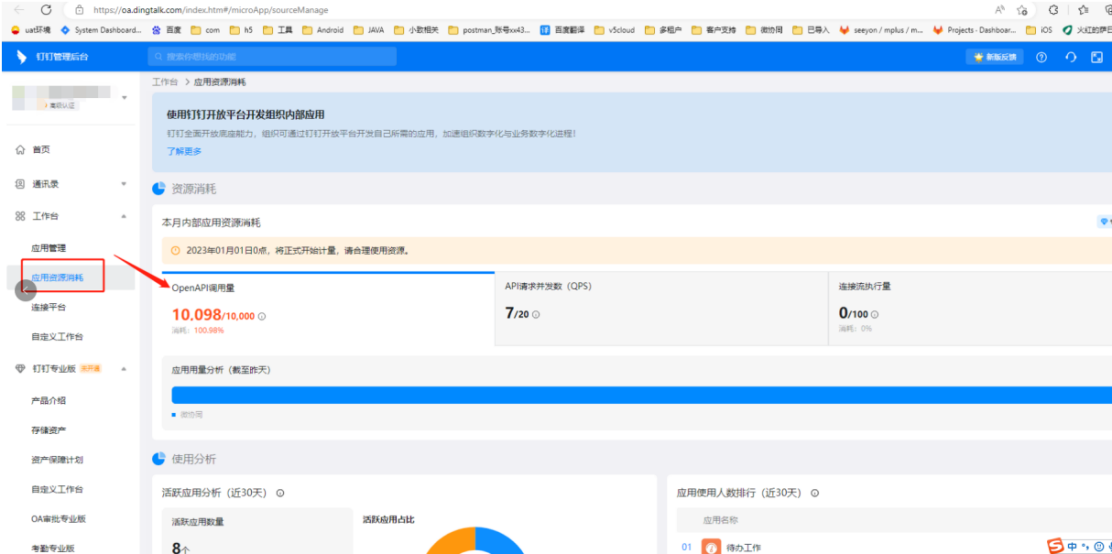Screen dimensions: 1112x554
Task: Click the browser refresh icon
Action: 47,10
